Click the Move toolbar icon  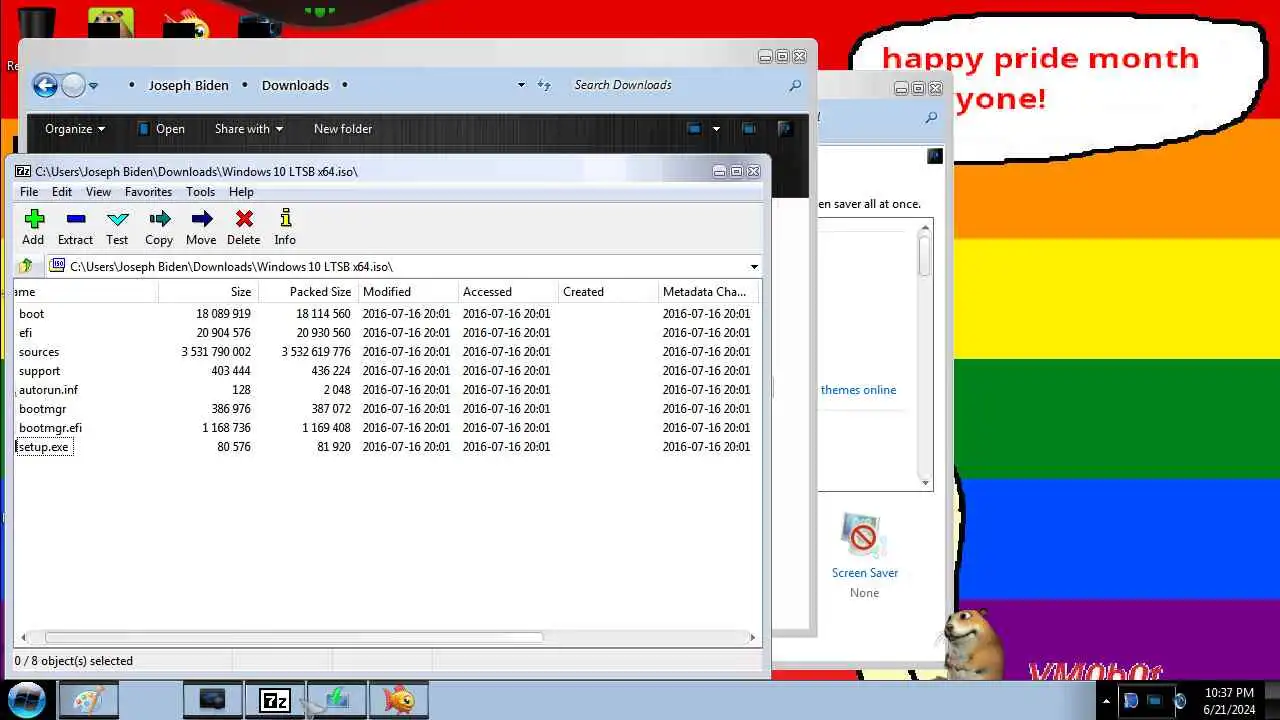(x=201, y=227)
